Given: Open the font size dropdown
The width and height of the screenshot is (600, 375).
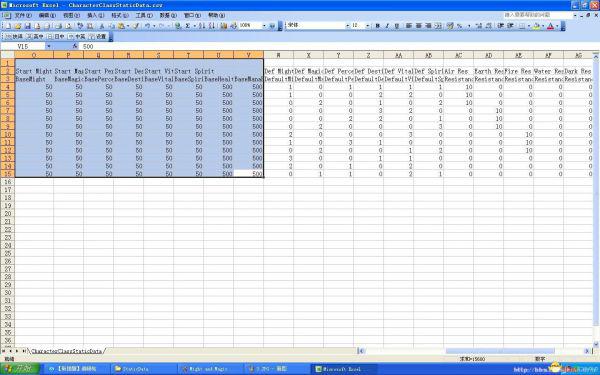Looking at the screenshot, I should coord(367,26).
